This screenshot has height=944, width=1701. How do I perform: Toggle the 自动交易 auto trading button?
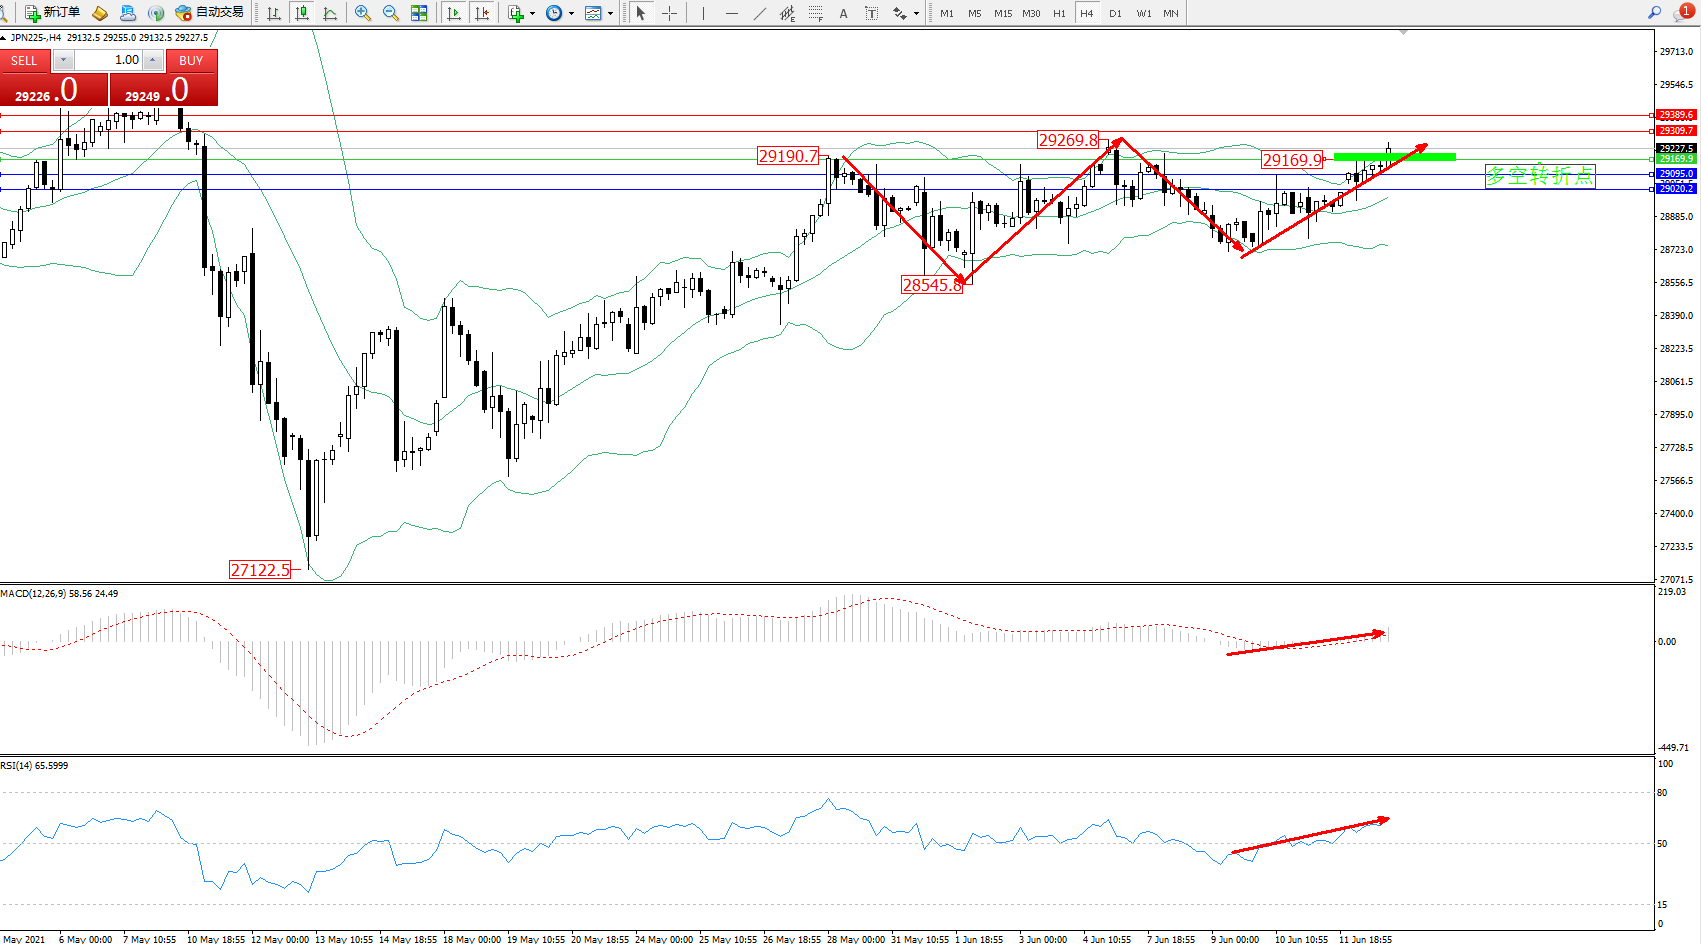[210, 13]
